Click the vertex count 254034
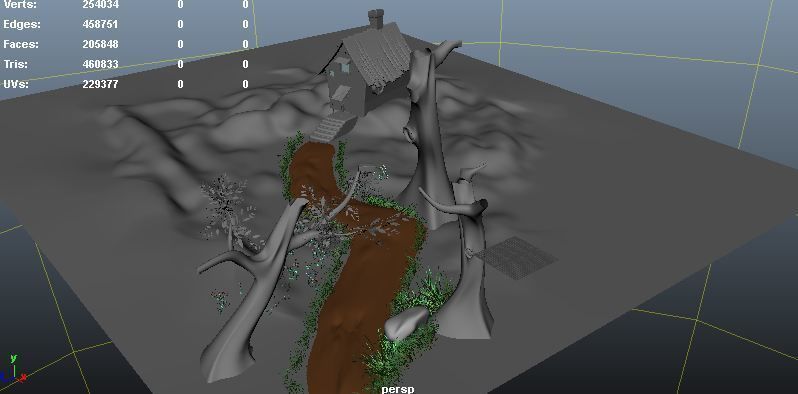The height and width of the screenshot is (394, 798). click(x=100, y=5)
